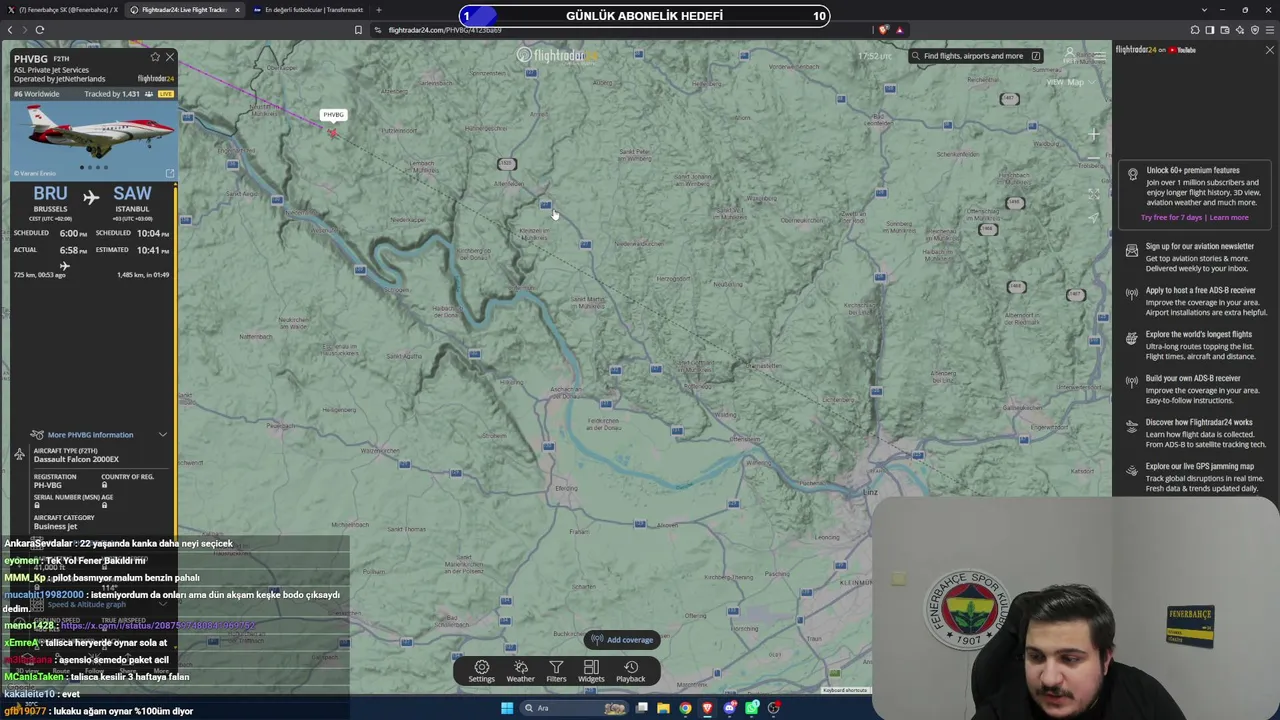Click the Flightradar24 on YouTube header
Image resolution: width=1280 pixels, height=720 pixels.
point(1156,50)
